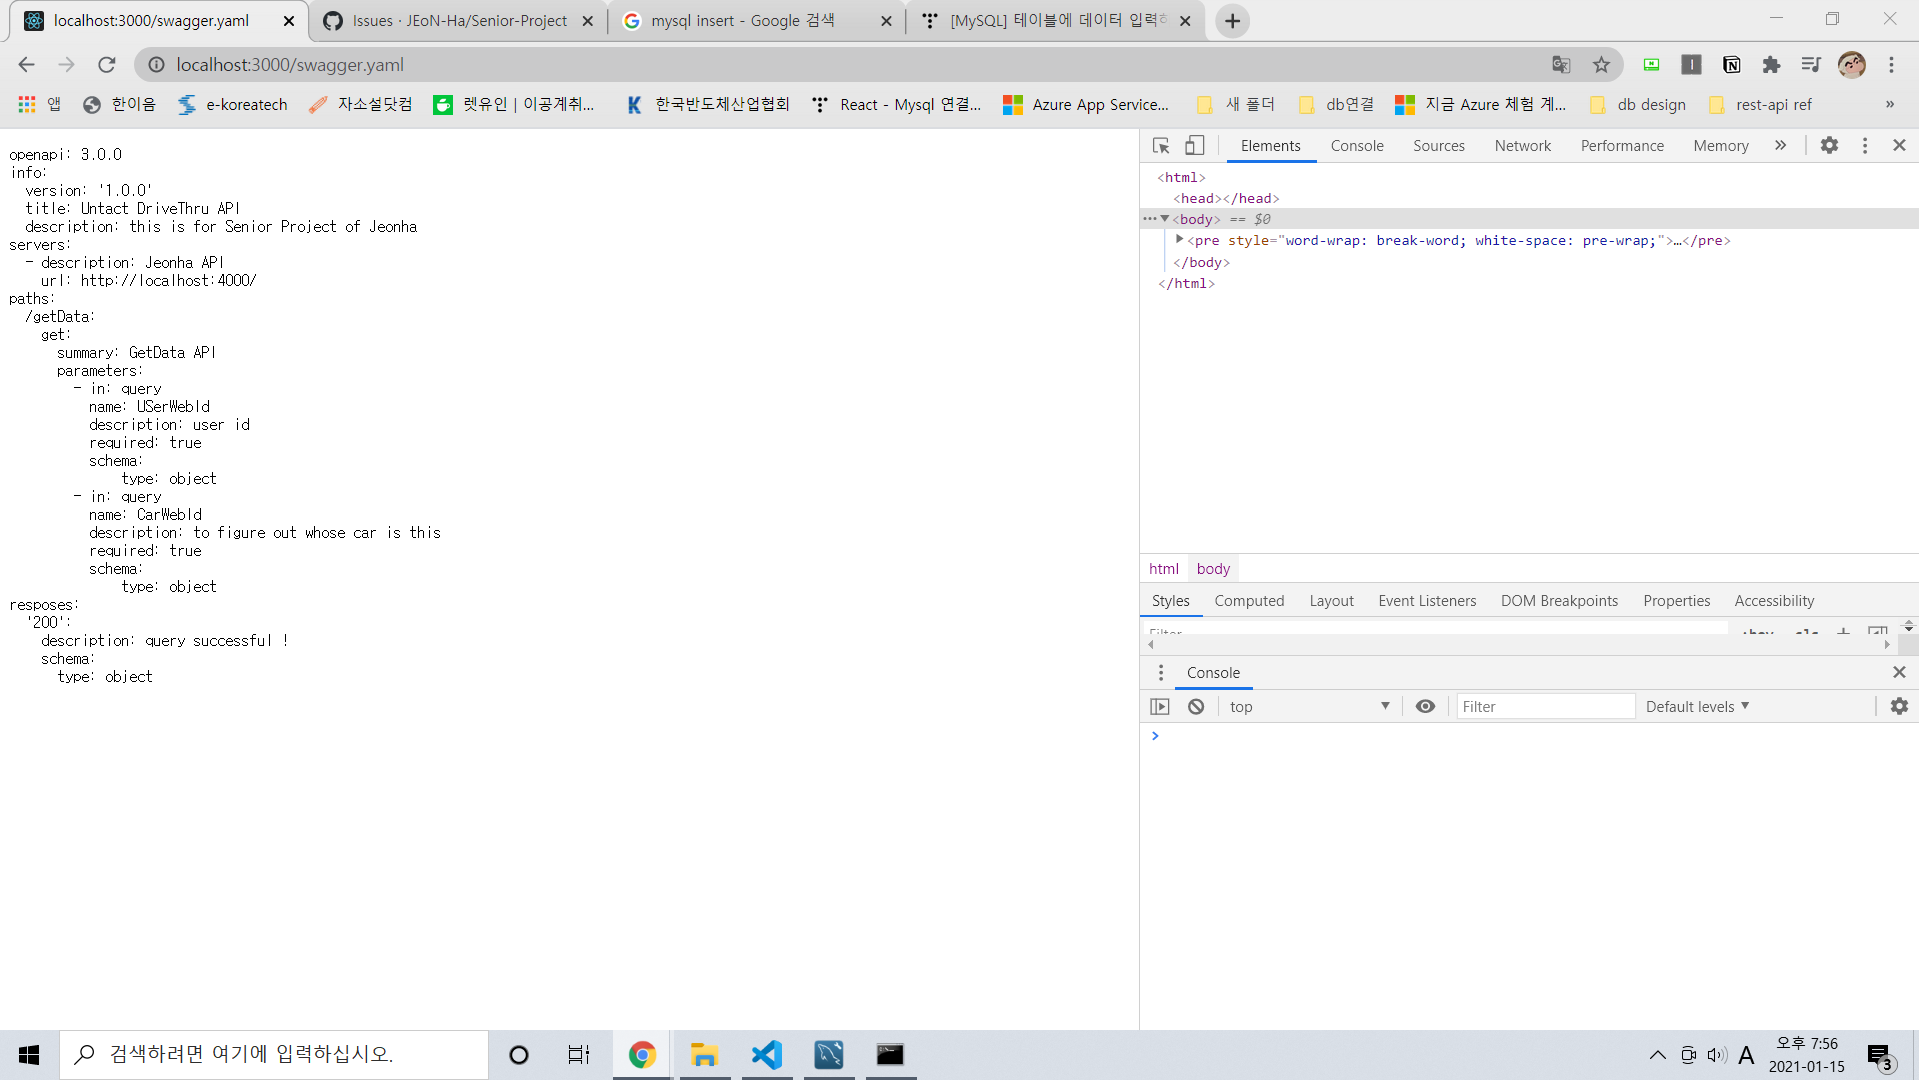Open the Azure App Service bookmark

[x=1086, y=105]
